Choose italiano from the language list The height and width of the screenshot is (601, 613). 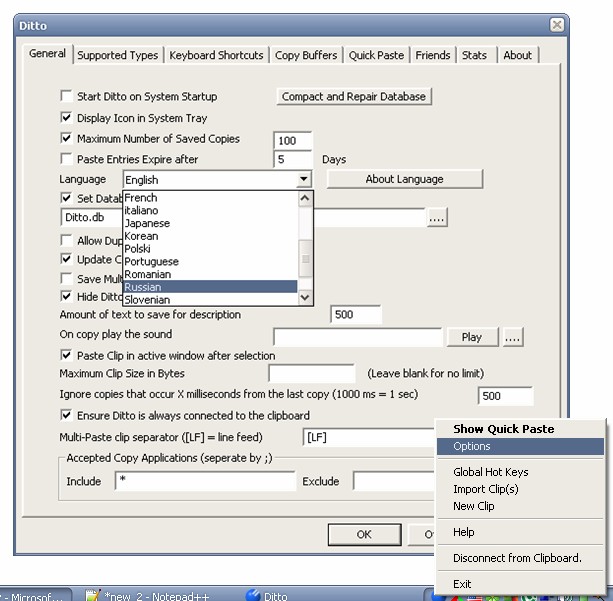coord(210,210)
